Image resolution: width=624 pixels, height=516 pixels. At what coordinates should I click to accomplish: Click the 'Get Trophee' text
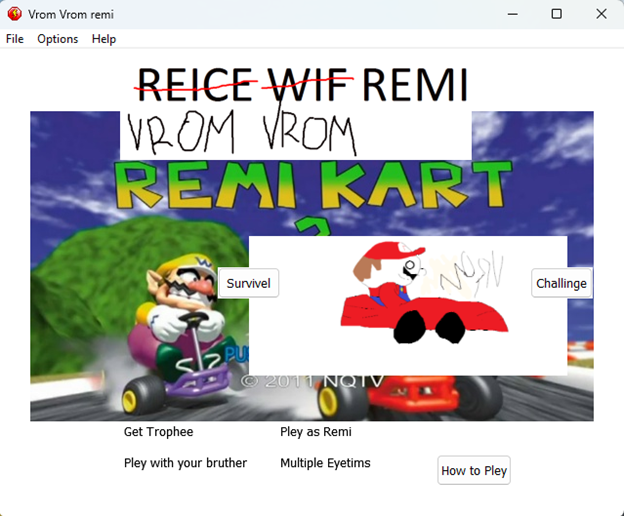click(158, 432)
